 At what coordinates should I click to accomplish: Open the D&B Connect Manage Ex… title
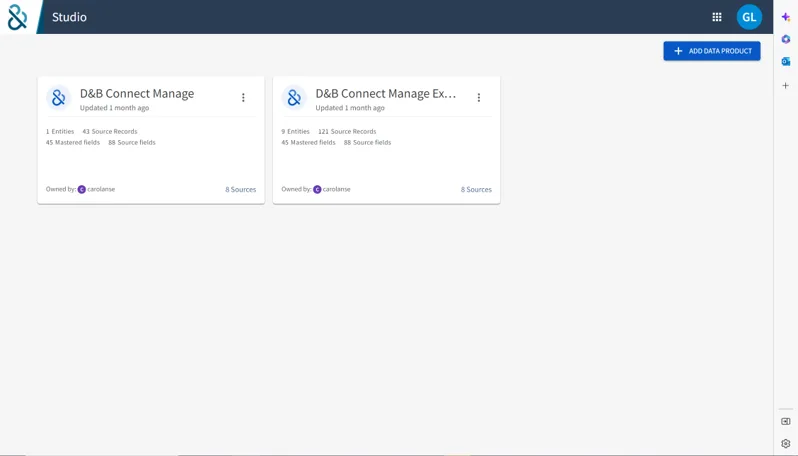386,94
